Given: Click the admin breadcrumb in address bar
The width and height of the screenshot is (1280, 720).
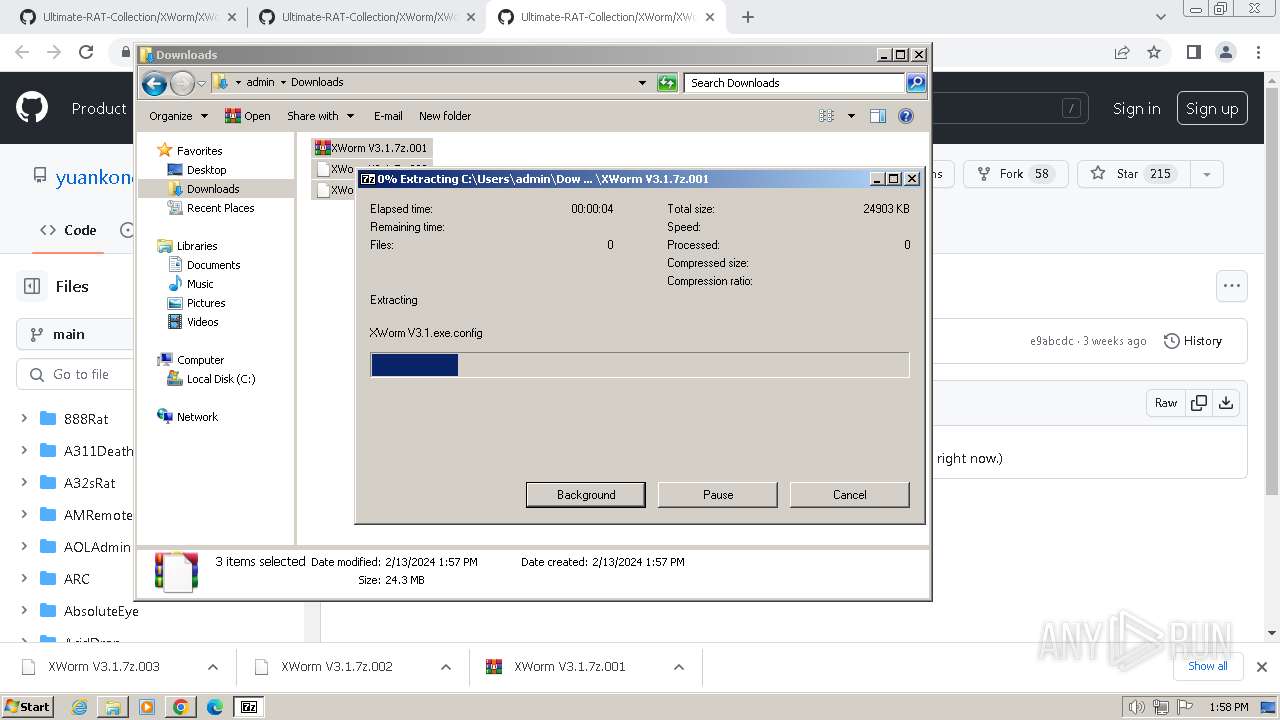Looking at the screenshot, I should click(x=260, y=82).
